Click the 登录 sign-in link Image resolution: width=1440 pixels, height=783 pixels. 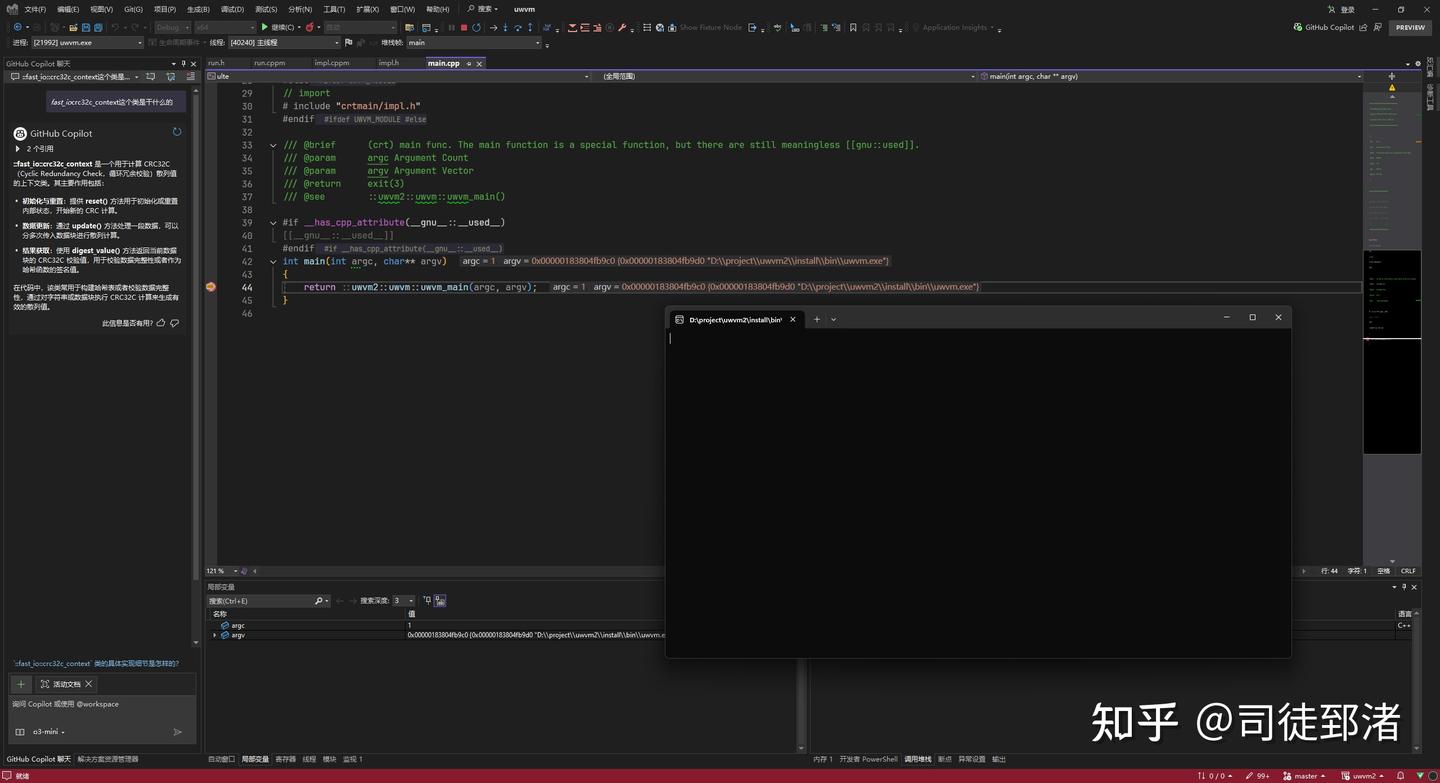point(1348,9)
